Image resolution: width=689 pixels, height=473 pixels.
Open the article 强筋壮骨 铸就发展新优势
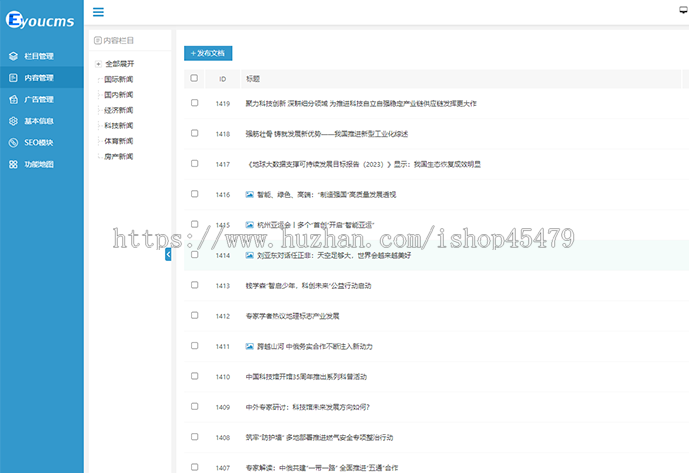coord(326,134)
